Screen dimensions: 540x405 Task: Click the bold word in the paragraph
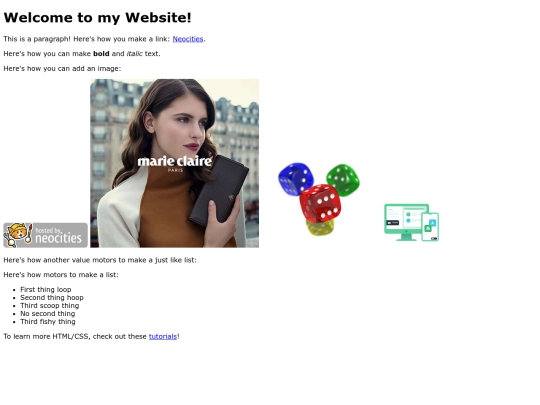pos(101,54)
